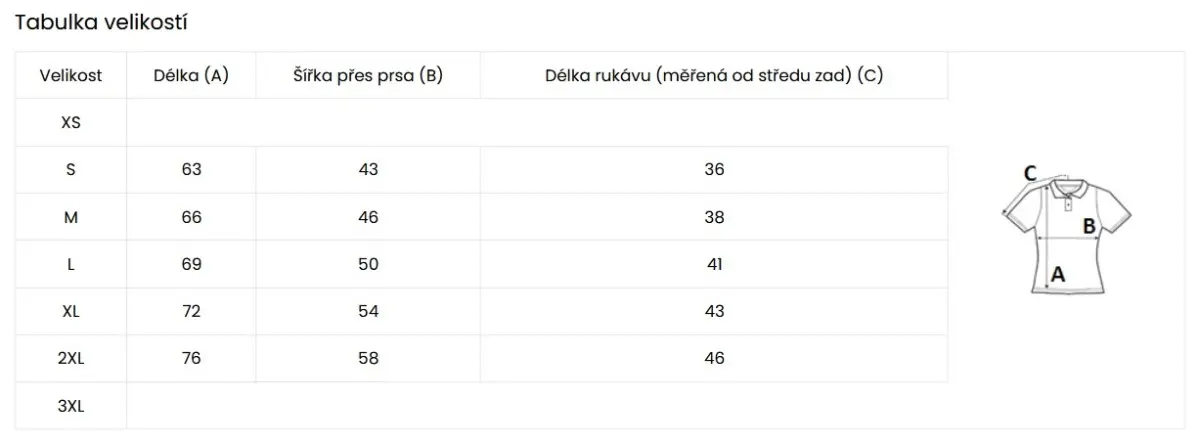Viewport: 1200px width, 445px height.
Task: Select the Šířka přes prsa (B) header
Action: (x=368, y=76)
